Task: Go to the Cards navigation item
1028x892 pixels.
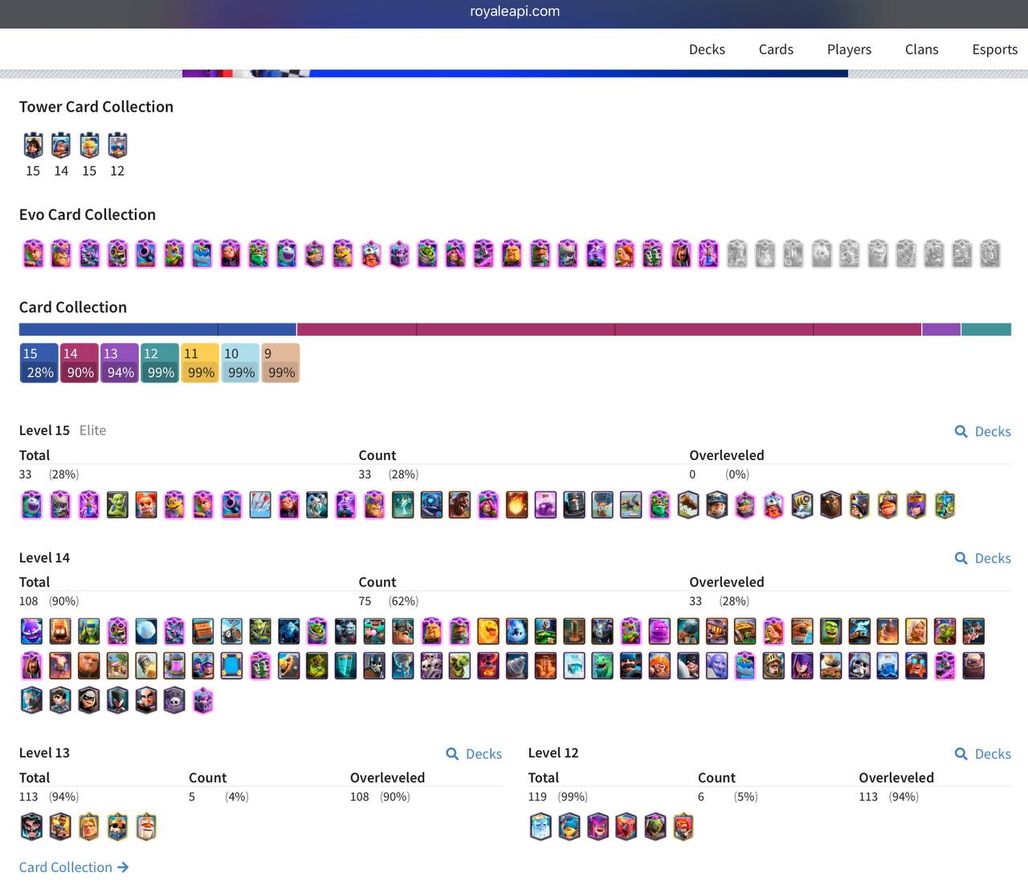Action: [x=776, y=49]
